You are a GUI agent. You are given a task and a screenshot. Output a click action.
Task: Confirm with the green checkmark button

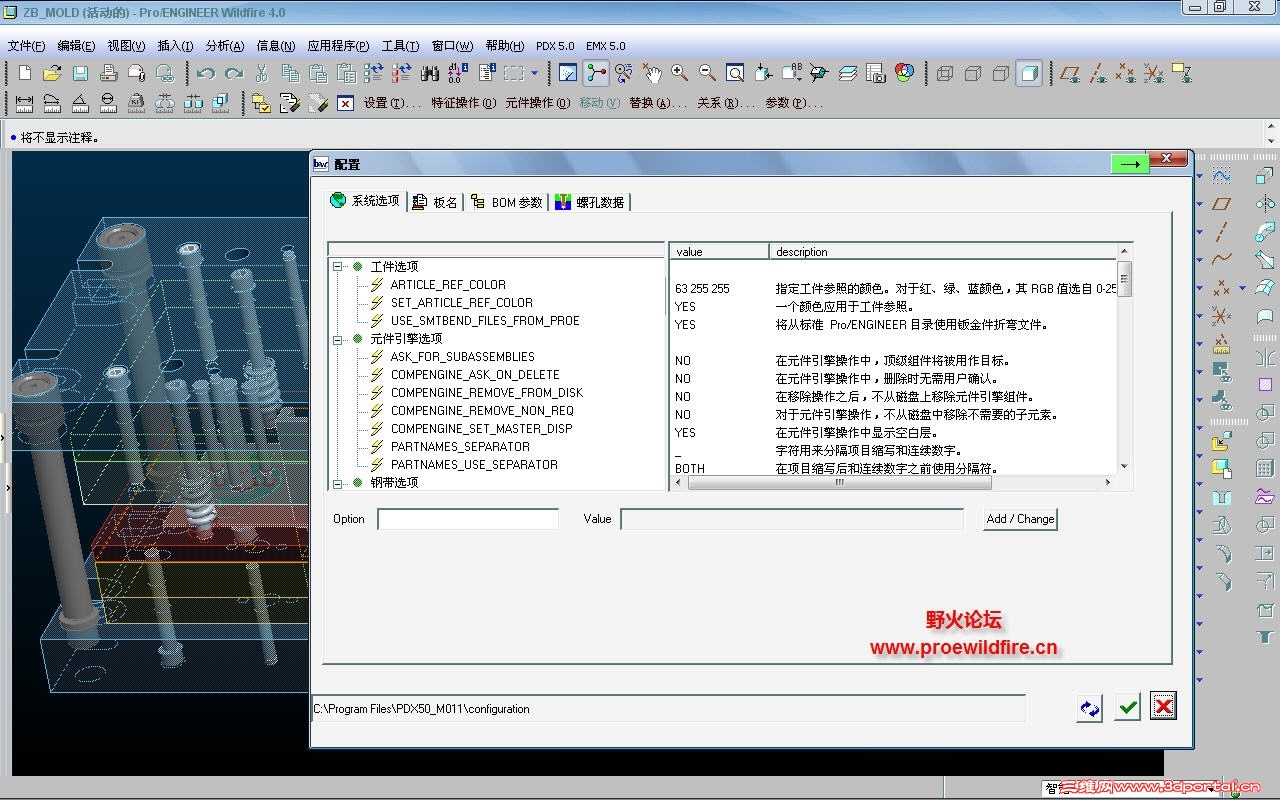(1128, 707)
